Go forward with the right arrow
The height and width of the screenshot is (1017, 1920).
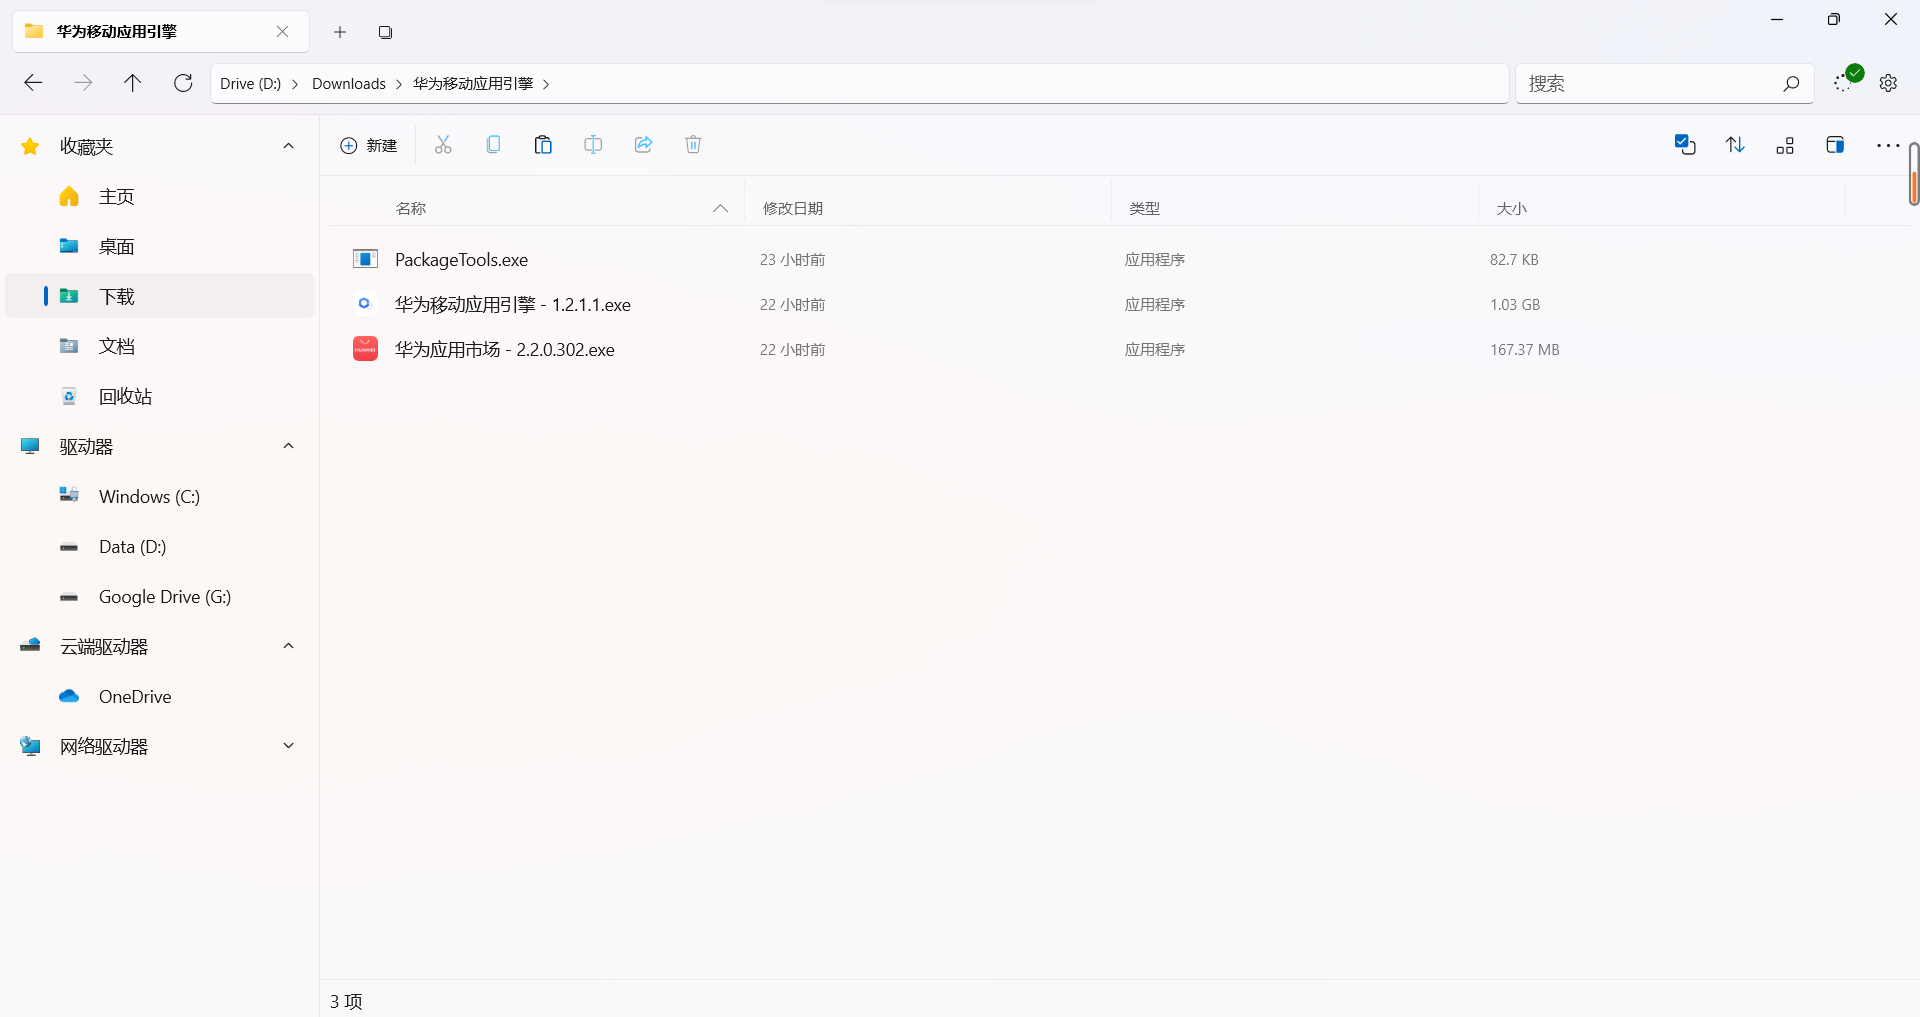[x=83, y=83]
